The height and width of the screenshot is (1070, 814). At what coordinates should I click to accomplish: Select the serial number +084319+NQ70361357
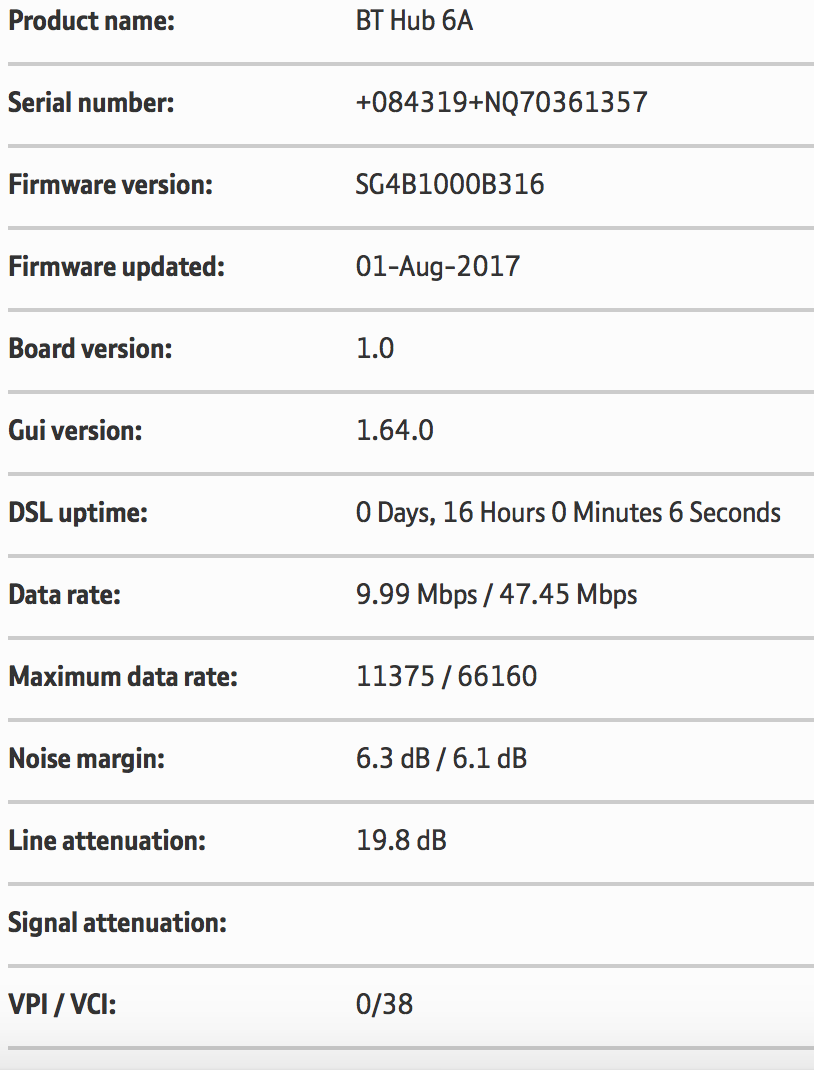501,103
